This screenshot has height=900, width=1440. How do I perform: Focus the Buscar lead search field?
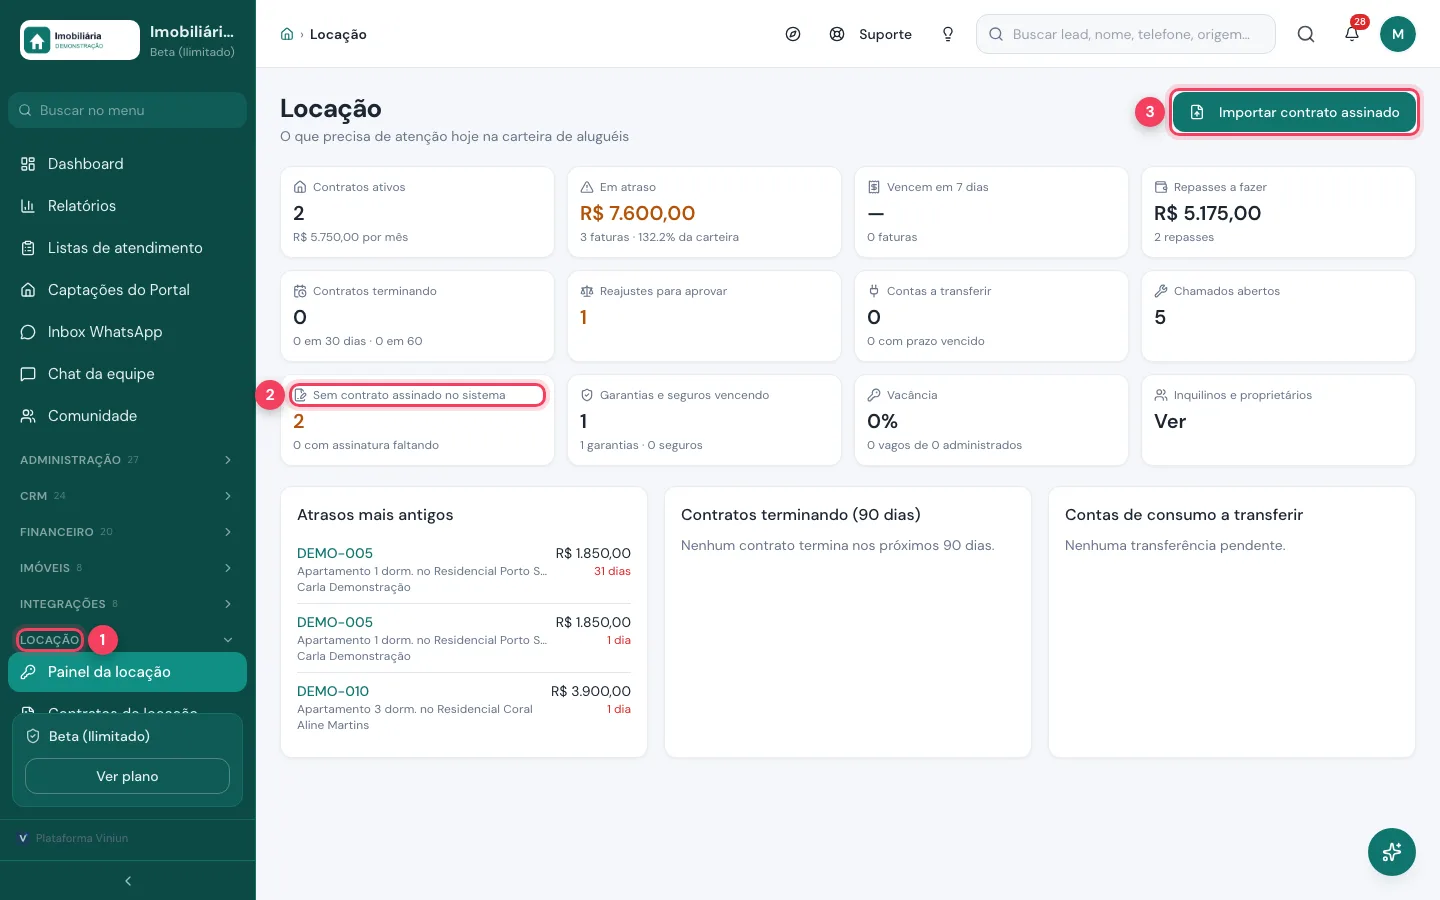pyautogui.click(x=1126, y=34)
